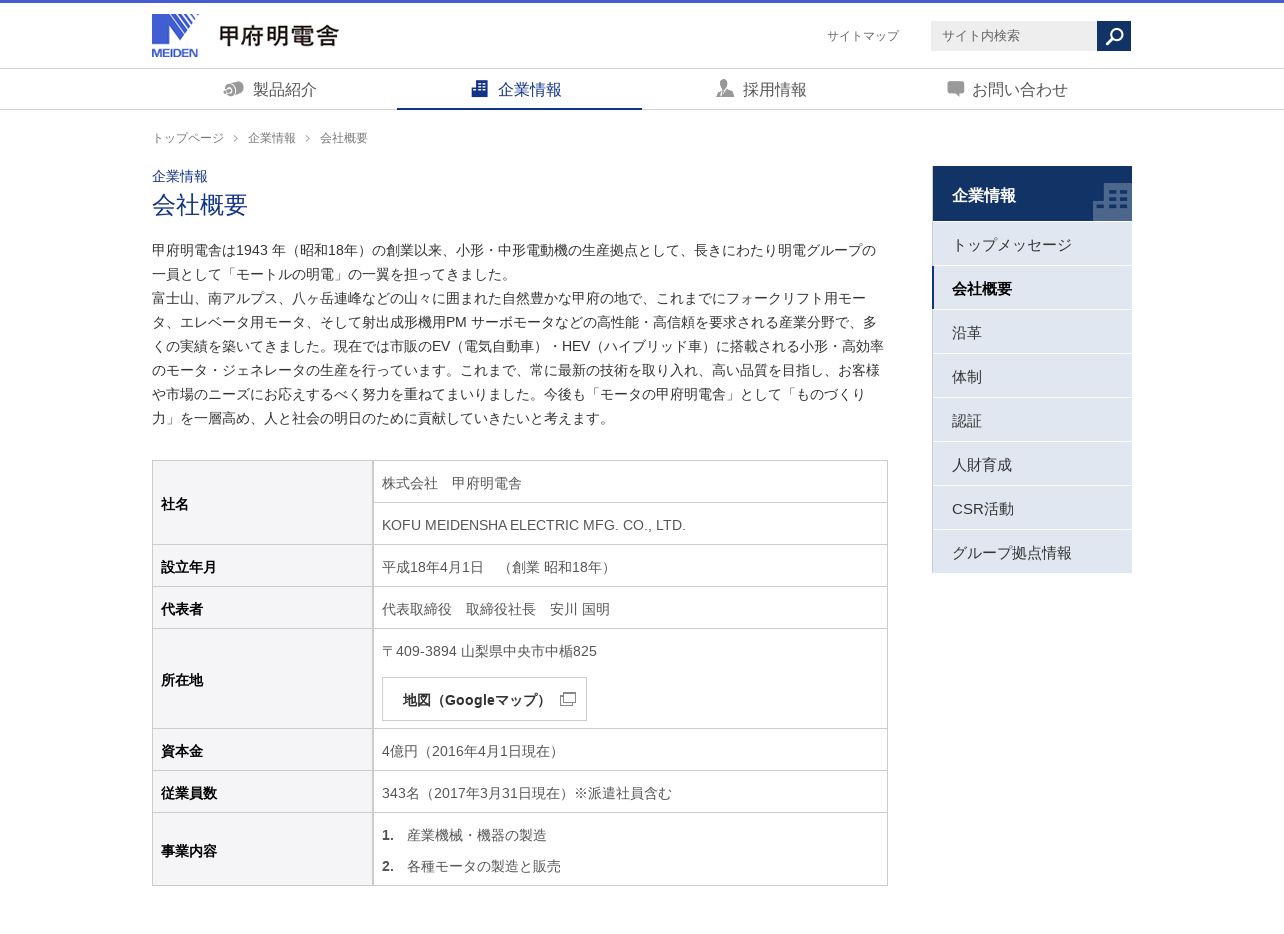Screen dimensions: 1284x934
Task: Go to トップページ via breadcrumb
Action: (x=188, y=138)
